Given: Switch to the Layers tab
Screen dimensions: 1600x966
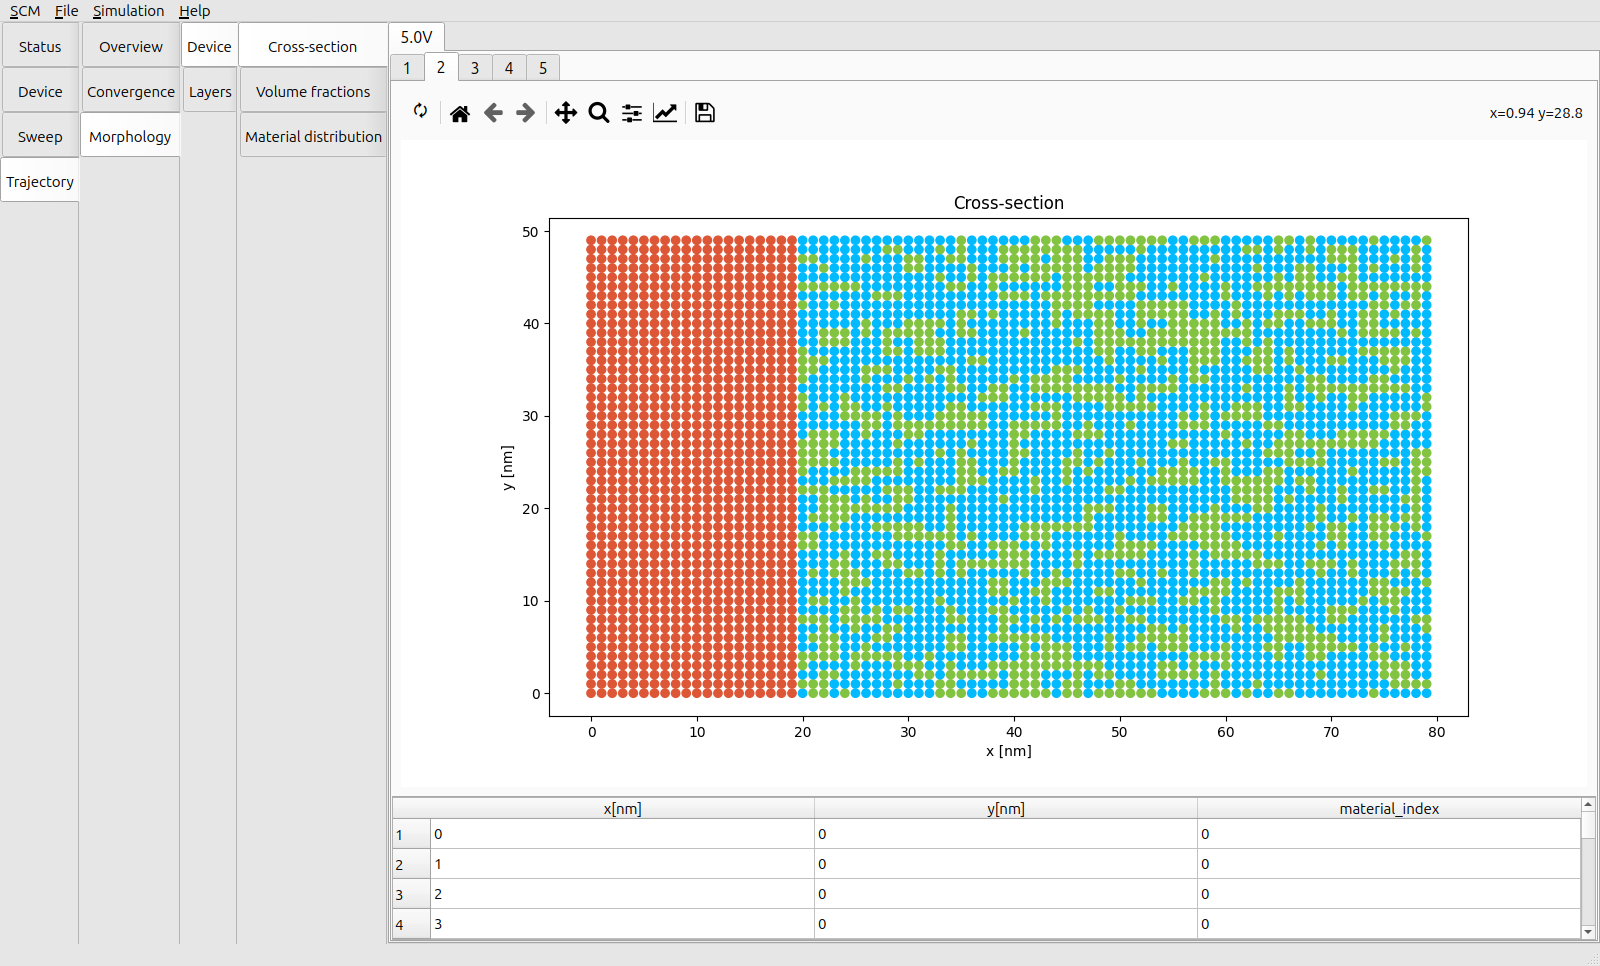Looking at the screenshot, I should coord(210,92).
